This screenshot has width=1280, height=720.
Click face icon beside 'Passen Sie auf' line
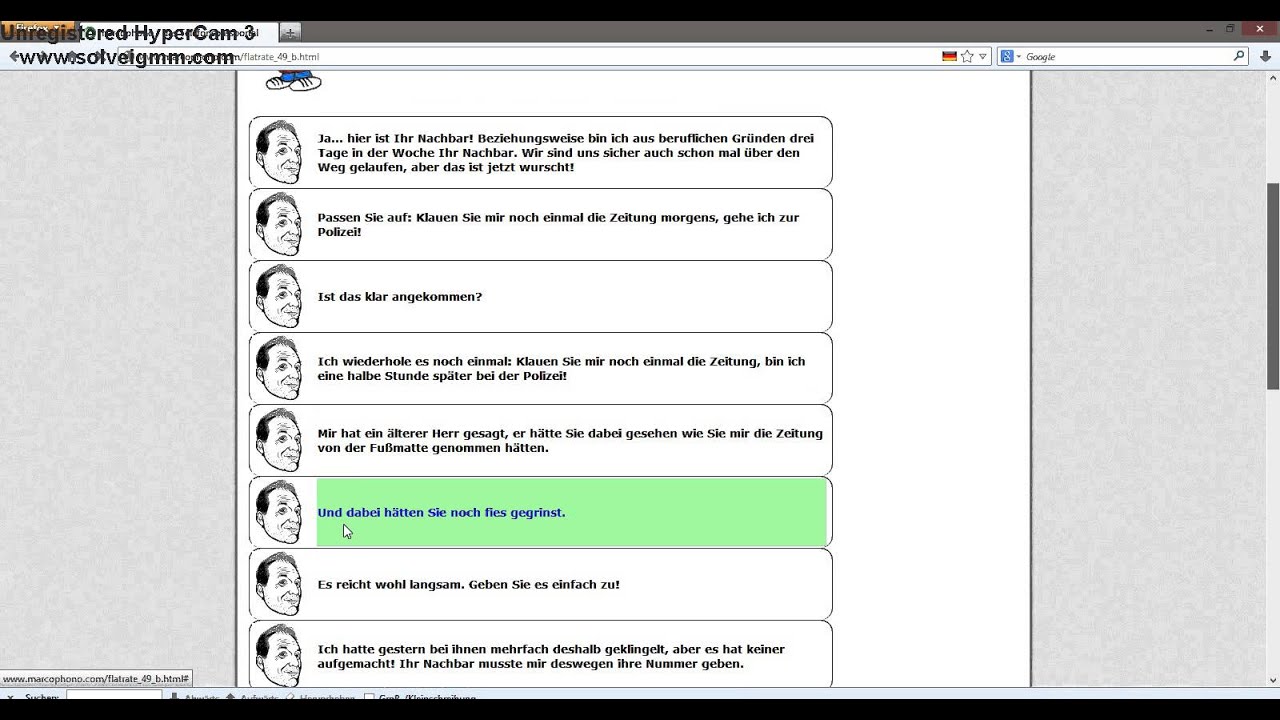pyautogui.click(x=279, y=224)
